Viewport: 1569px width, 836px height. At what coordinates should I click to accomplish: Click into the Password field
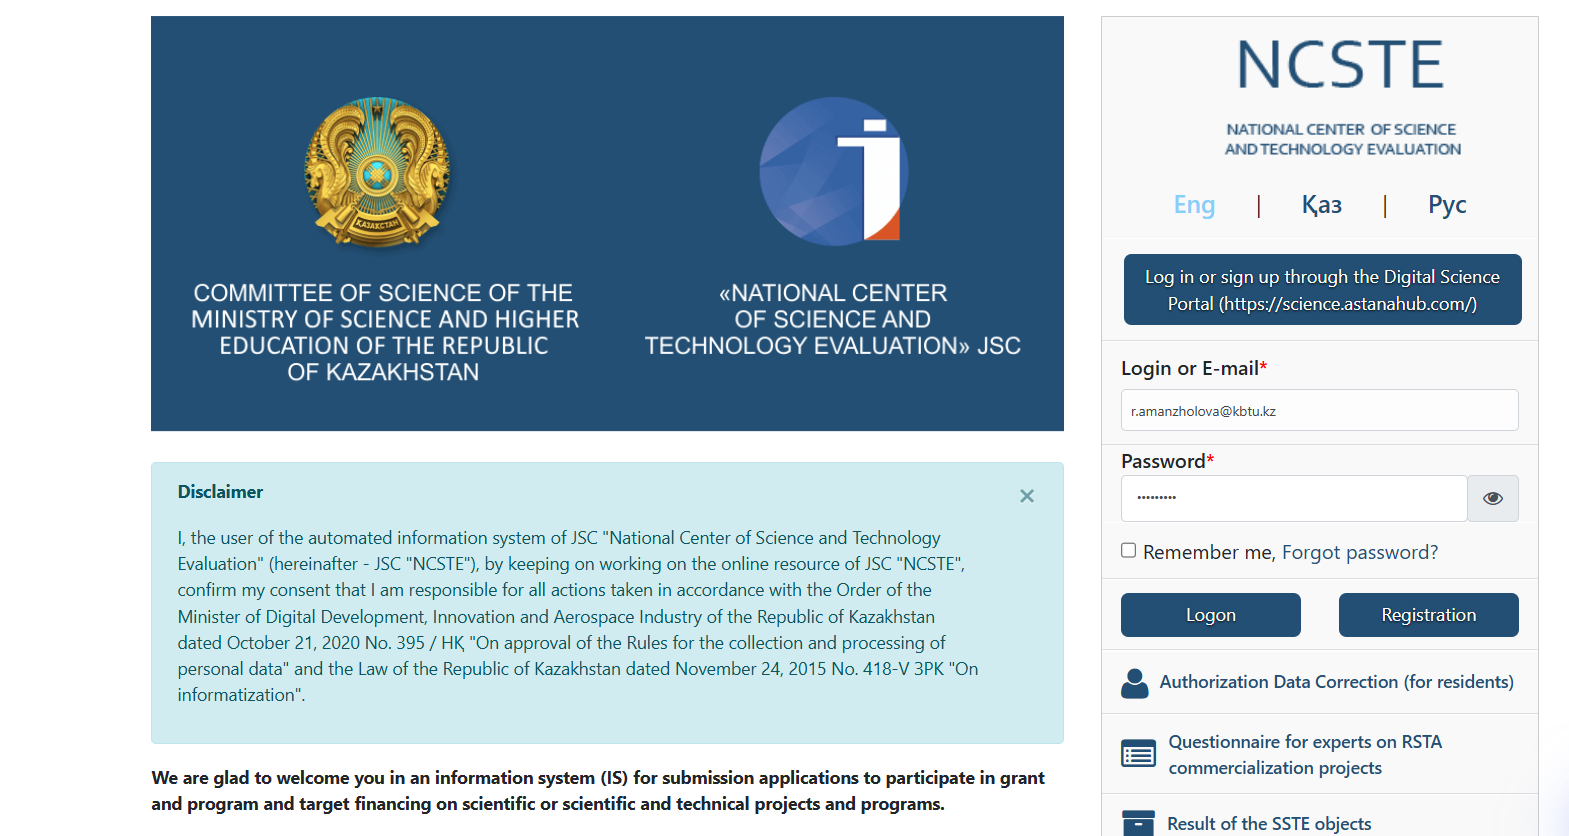[1293, 498]
